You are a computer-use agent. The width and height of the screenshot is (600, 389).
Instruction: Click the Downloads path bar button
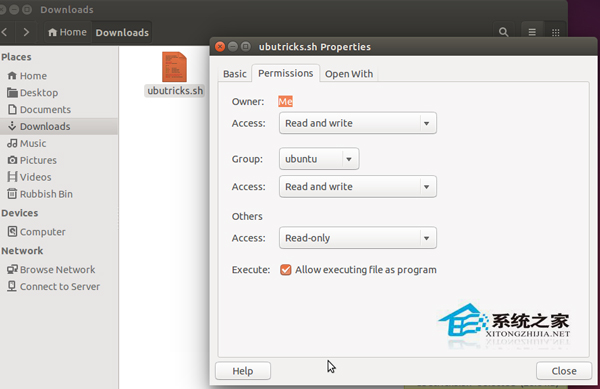tap(122, 33)
